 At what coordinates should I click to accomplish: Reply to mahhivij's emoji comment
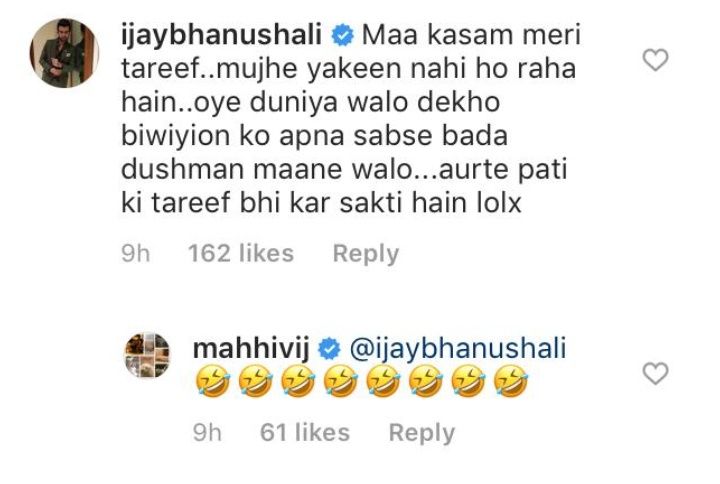pyautogui.click(x=422, y=433)
